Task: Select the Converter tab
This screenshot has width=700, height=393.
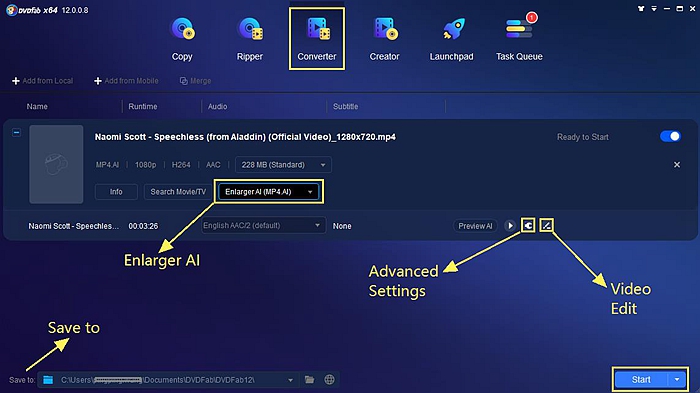Action: tap(317, 39)
